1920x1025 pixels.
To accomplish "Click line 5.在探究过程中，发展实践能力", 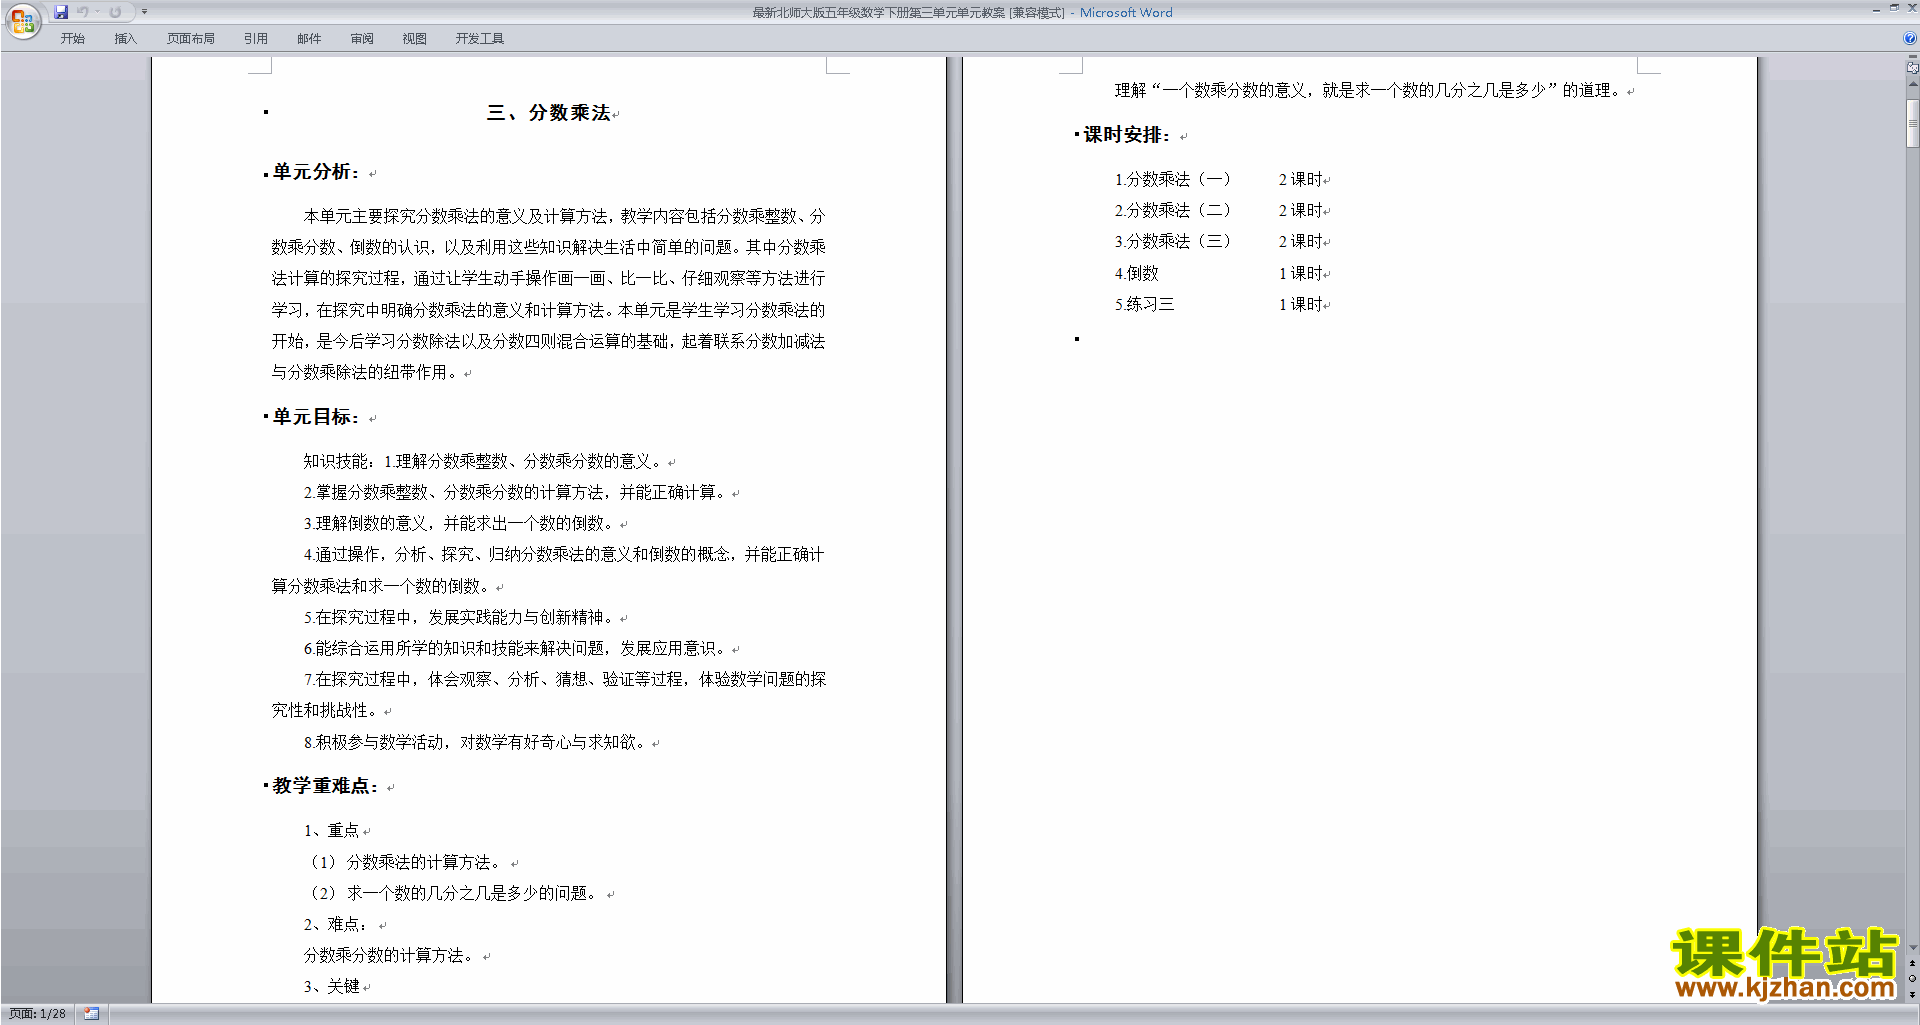I will click(x=459, y=617).
